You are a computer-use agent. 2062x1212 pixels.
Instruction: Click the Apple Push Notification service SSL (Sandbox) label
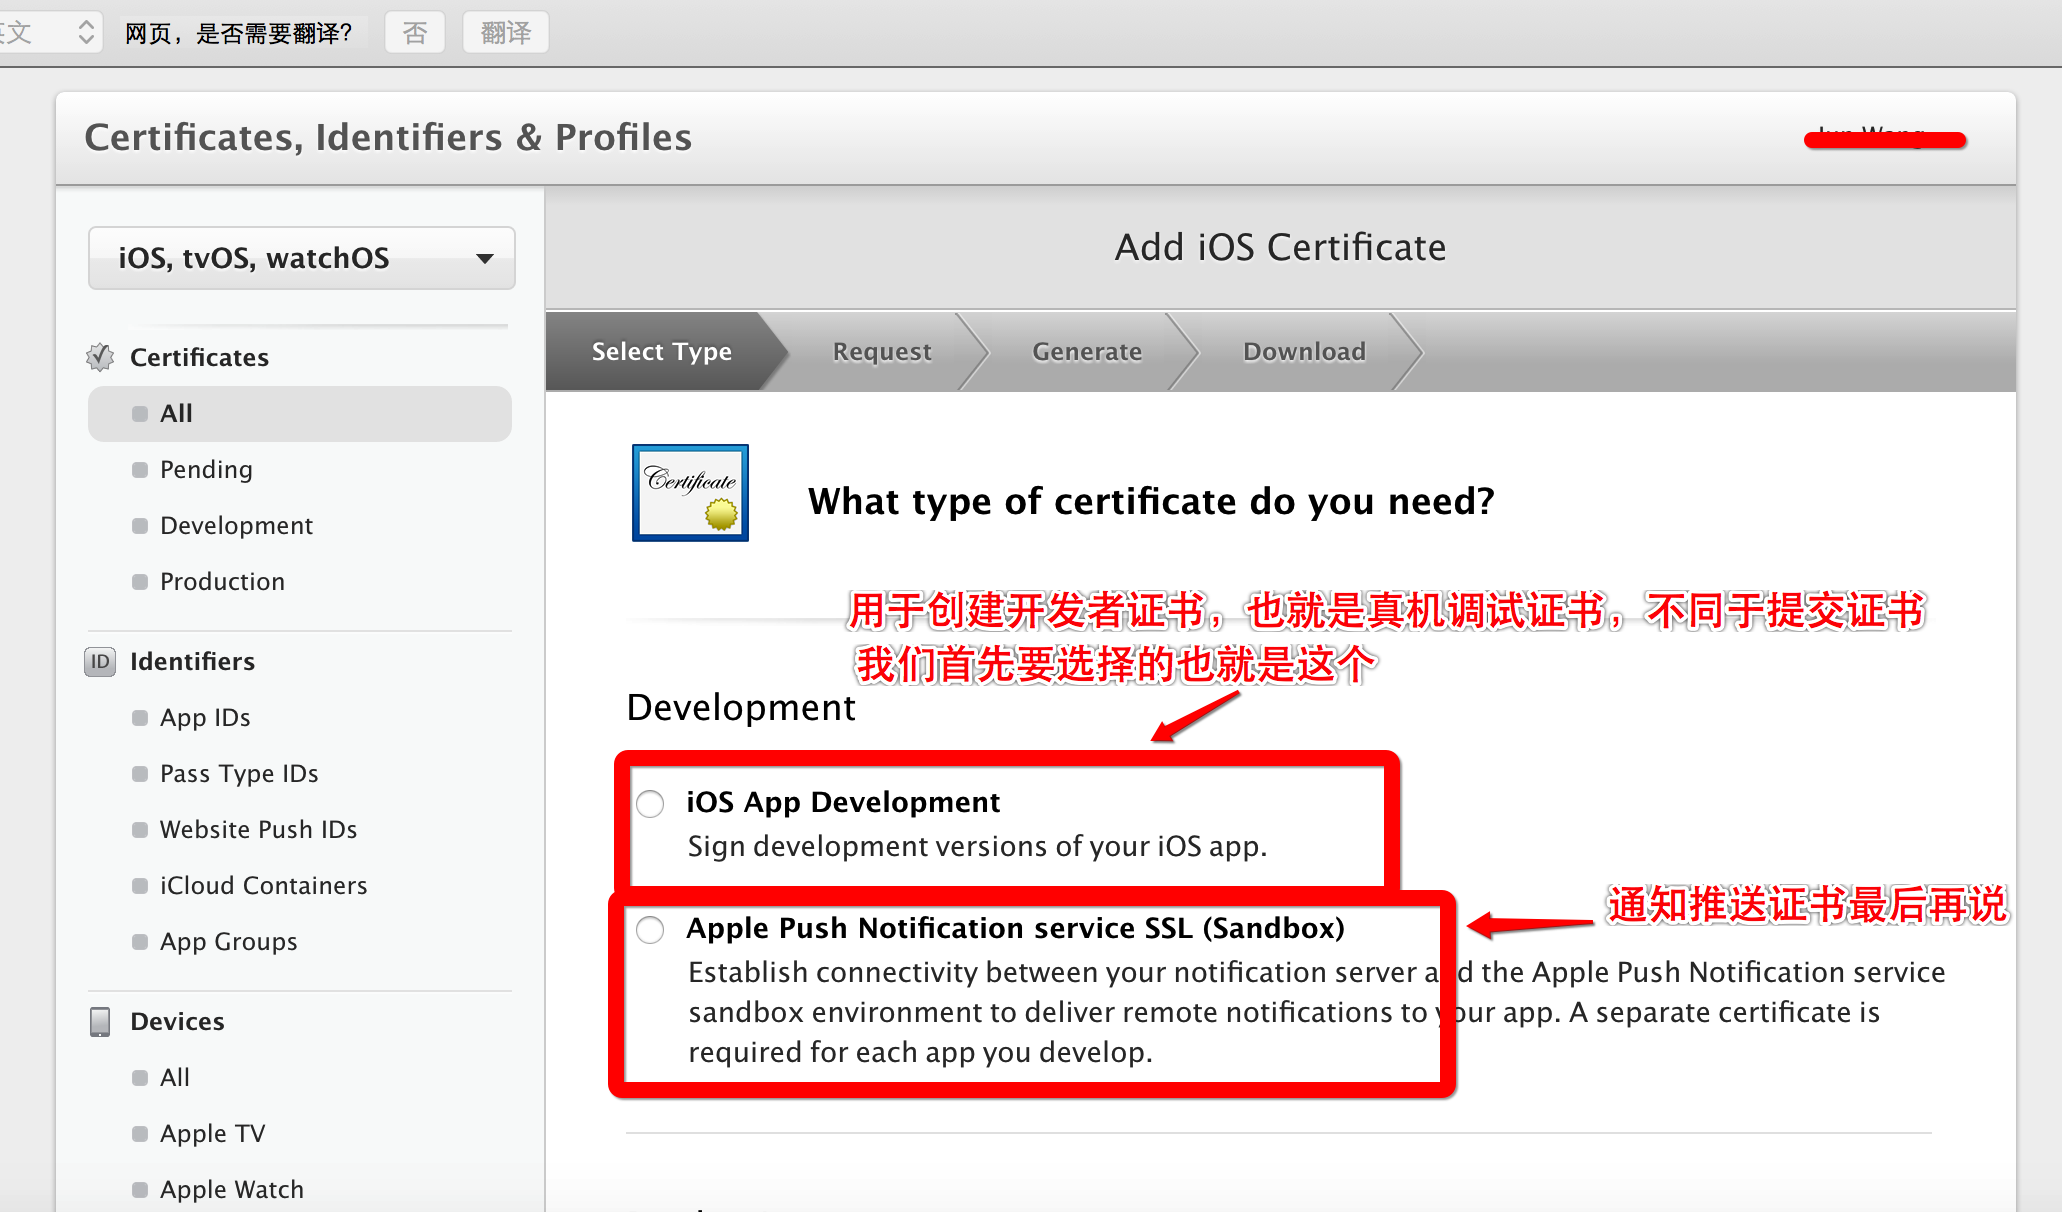[x=1015, y=928]
